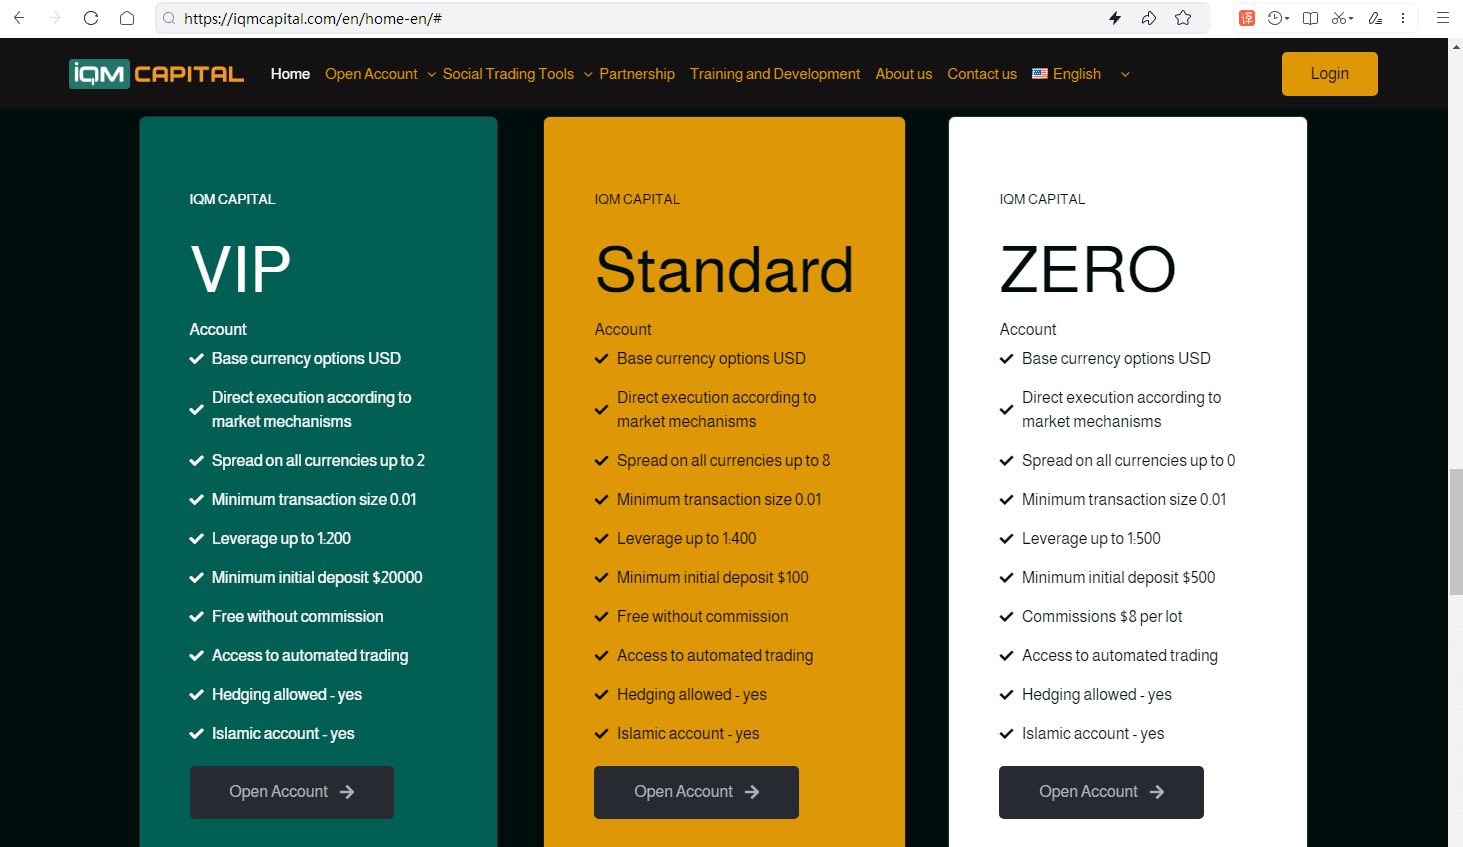Open the Contact us page
This screenshot has width=1463, height=847.
coord(982,74)
